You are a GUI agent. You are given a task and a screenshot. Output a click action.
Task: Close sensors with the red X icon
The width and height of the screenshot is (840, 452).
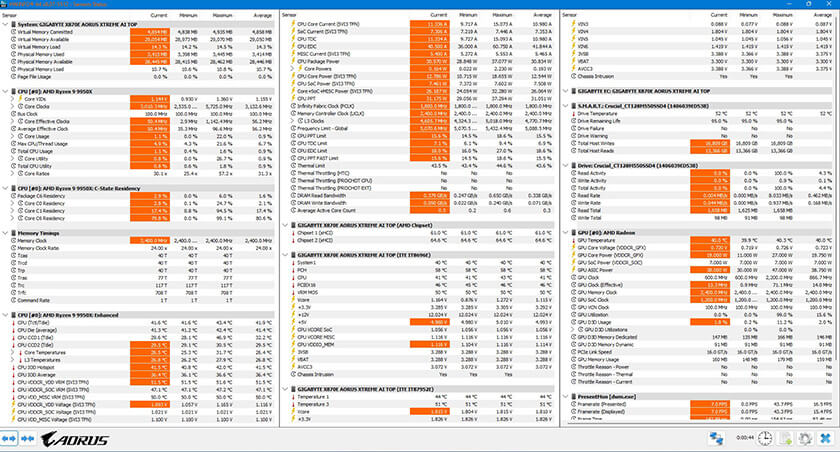pos(827,439)
